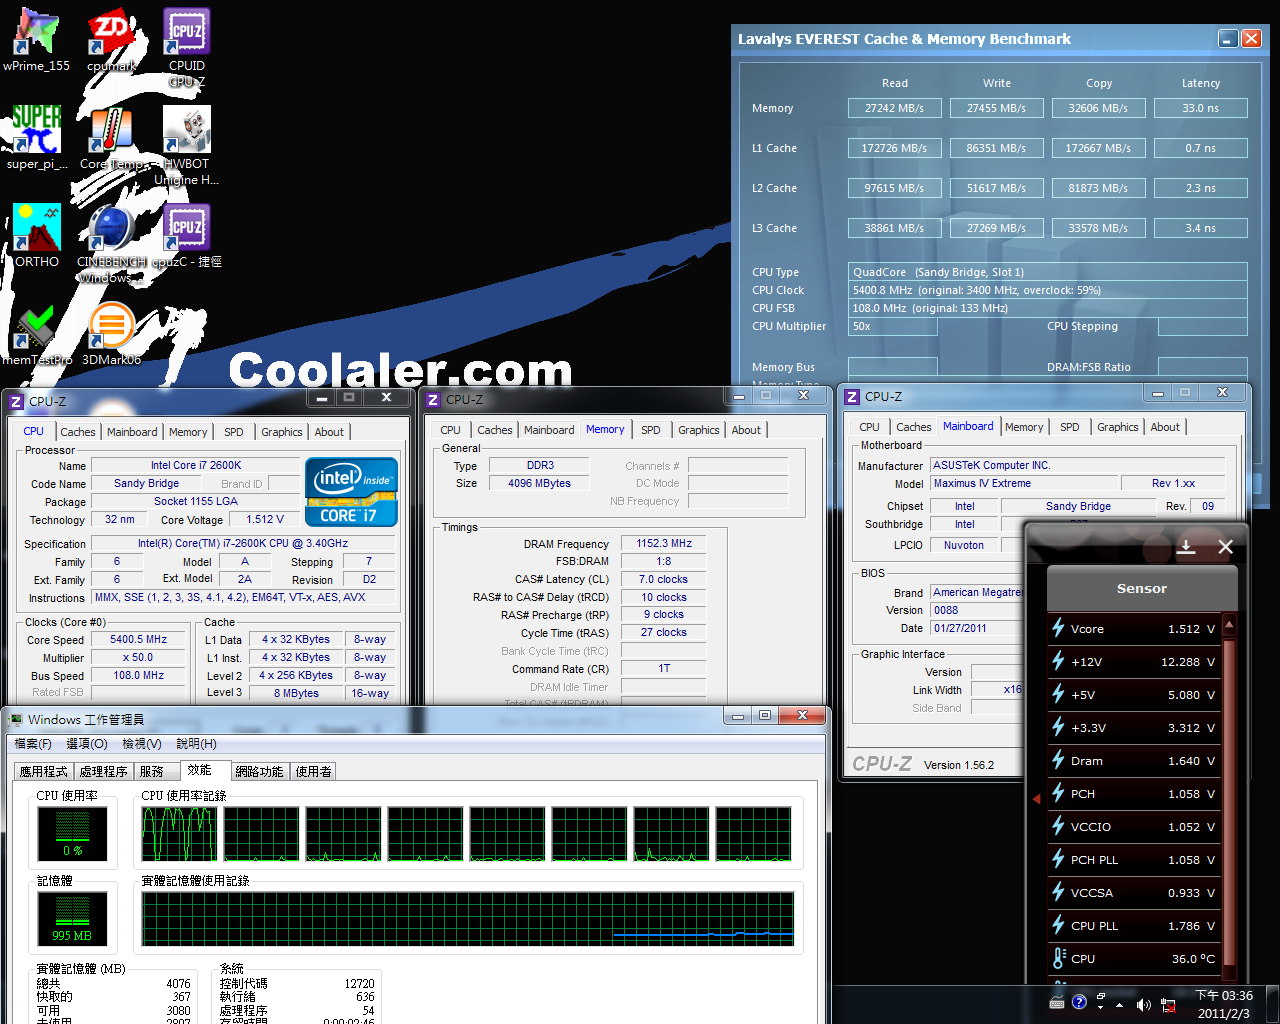Screen dimensions: 1280x1024
Task: Click the Intel Core i7 logo in CPU-Z
Action: tap(351, 491)
